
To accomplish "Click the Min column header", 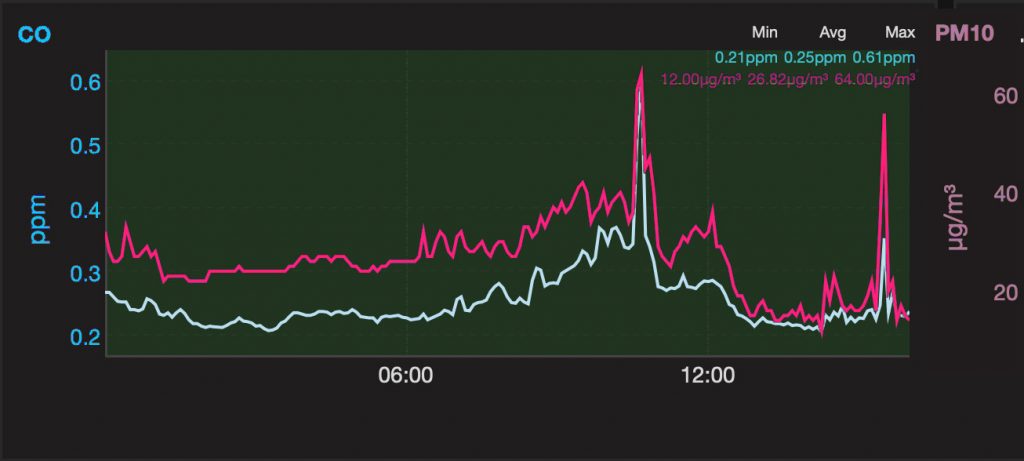I will point(765,32).
